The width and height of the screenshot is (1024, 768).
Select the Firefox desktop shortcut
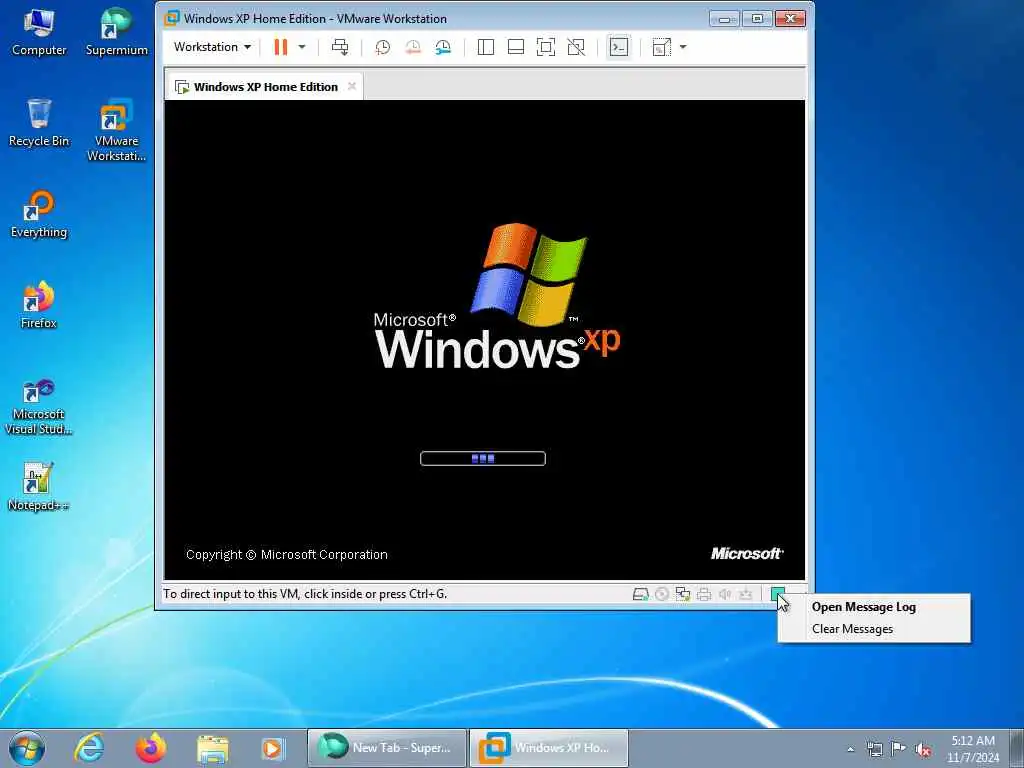[39, 305]
